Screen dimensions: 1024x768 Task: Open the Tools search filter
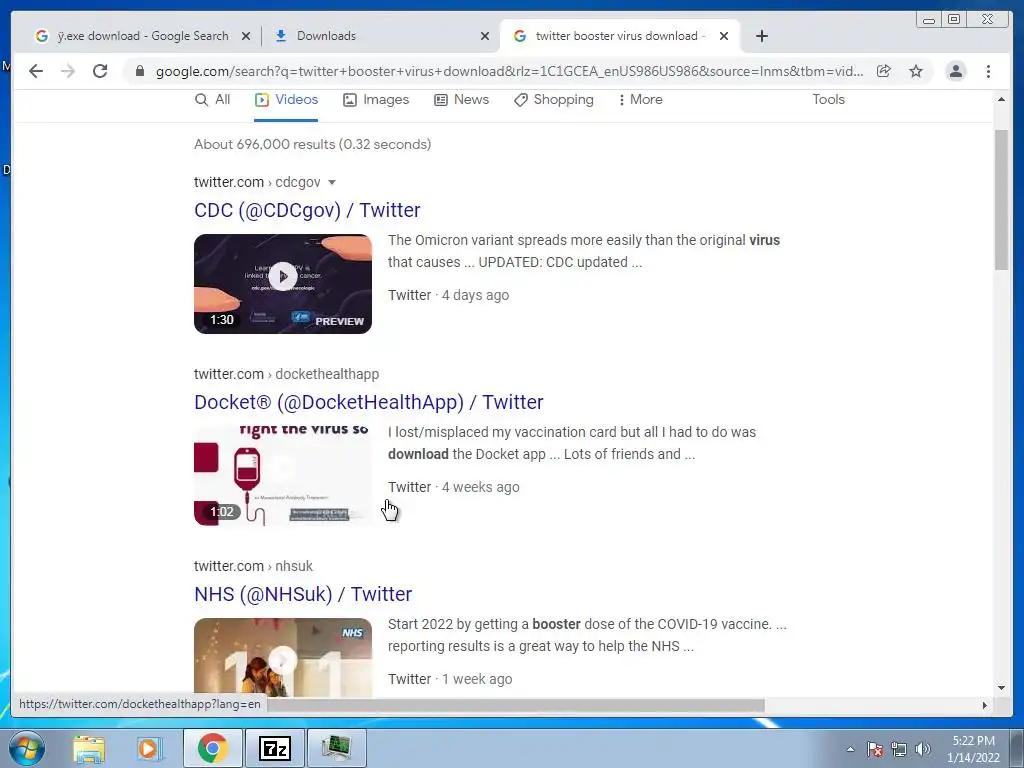coord(828,100)
